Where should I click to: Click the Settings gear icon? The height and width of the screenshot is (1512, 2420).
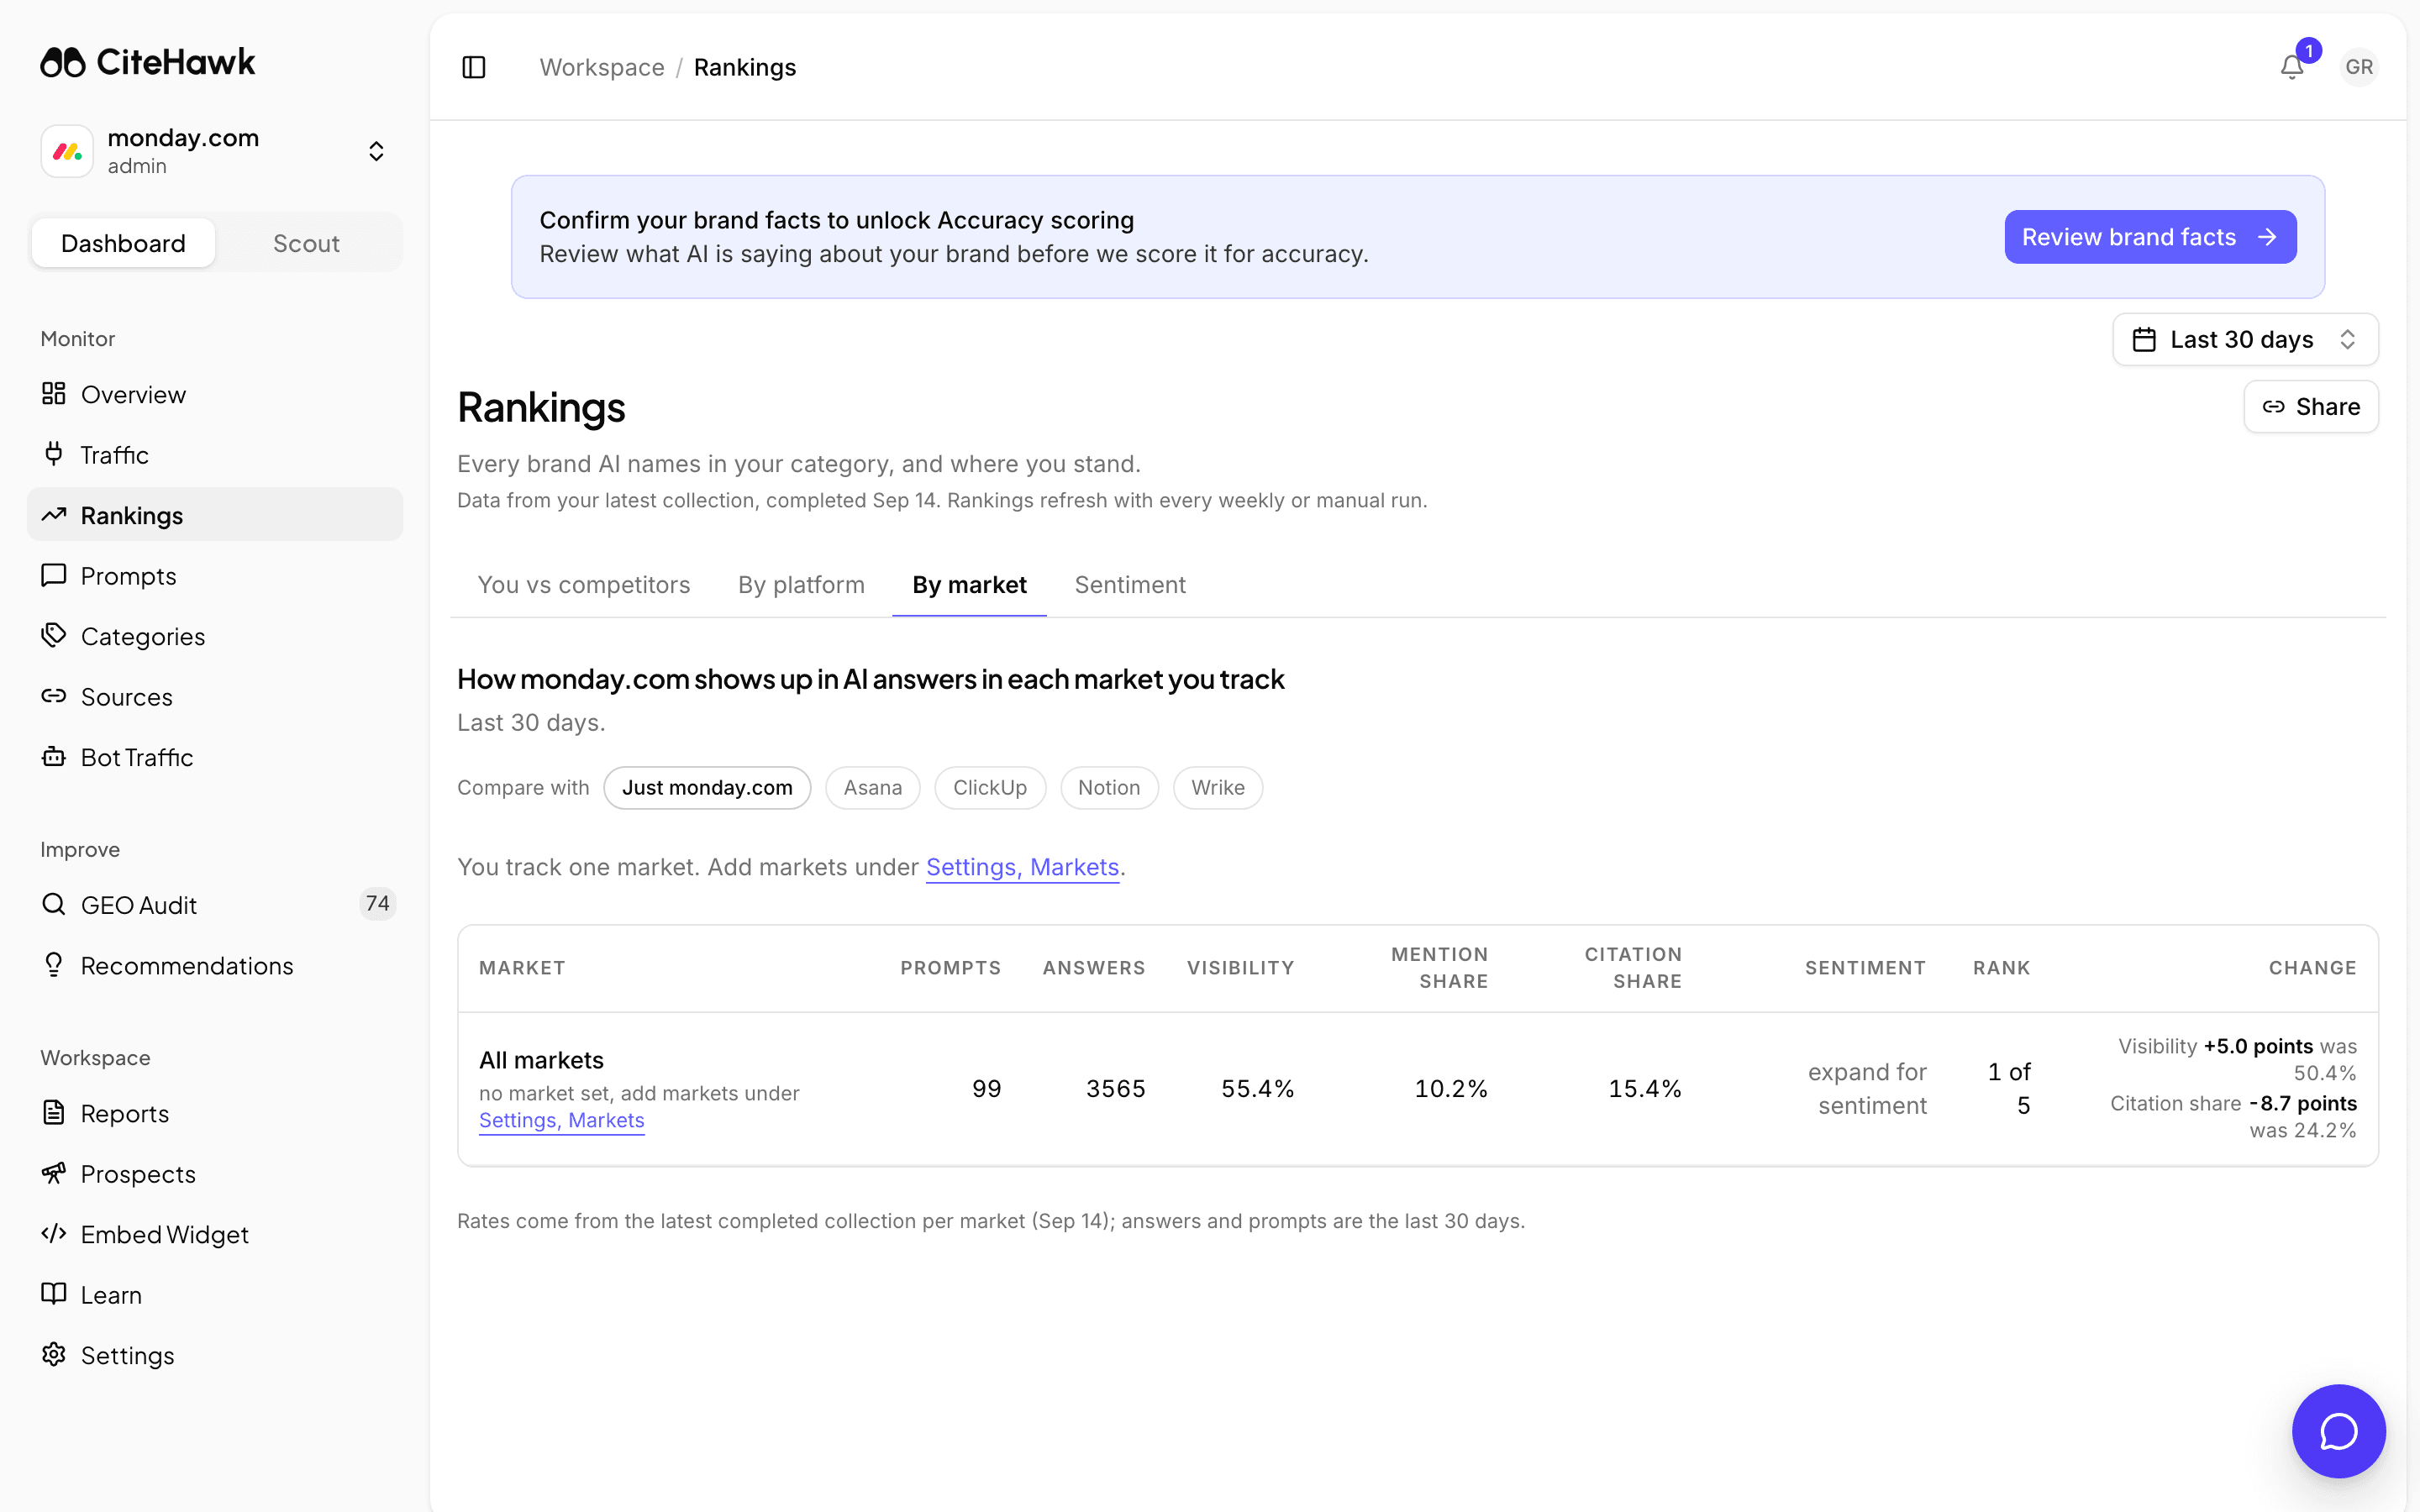pos(54,1354)
